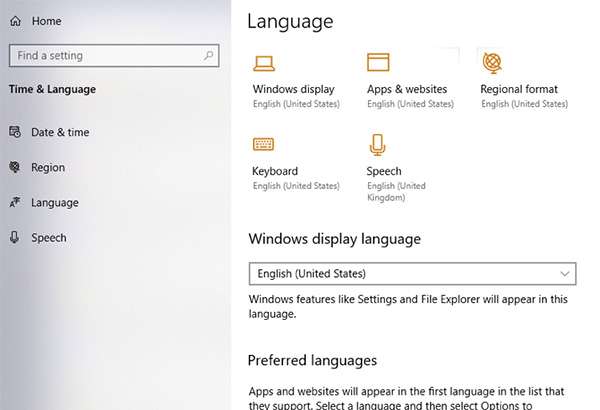
Task: Click the Keyboard tile icon
Action: pos(263,144)
